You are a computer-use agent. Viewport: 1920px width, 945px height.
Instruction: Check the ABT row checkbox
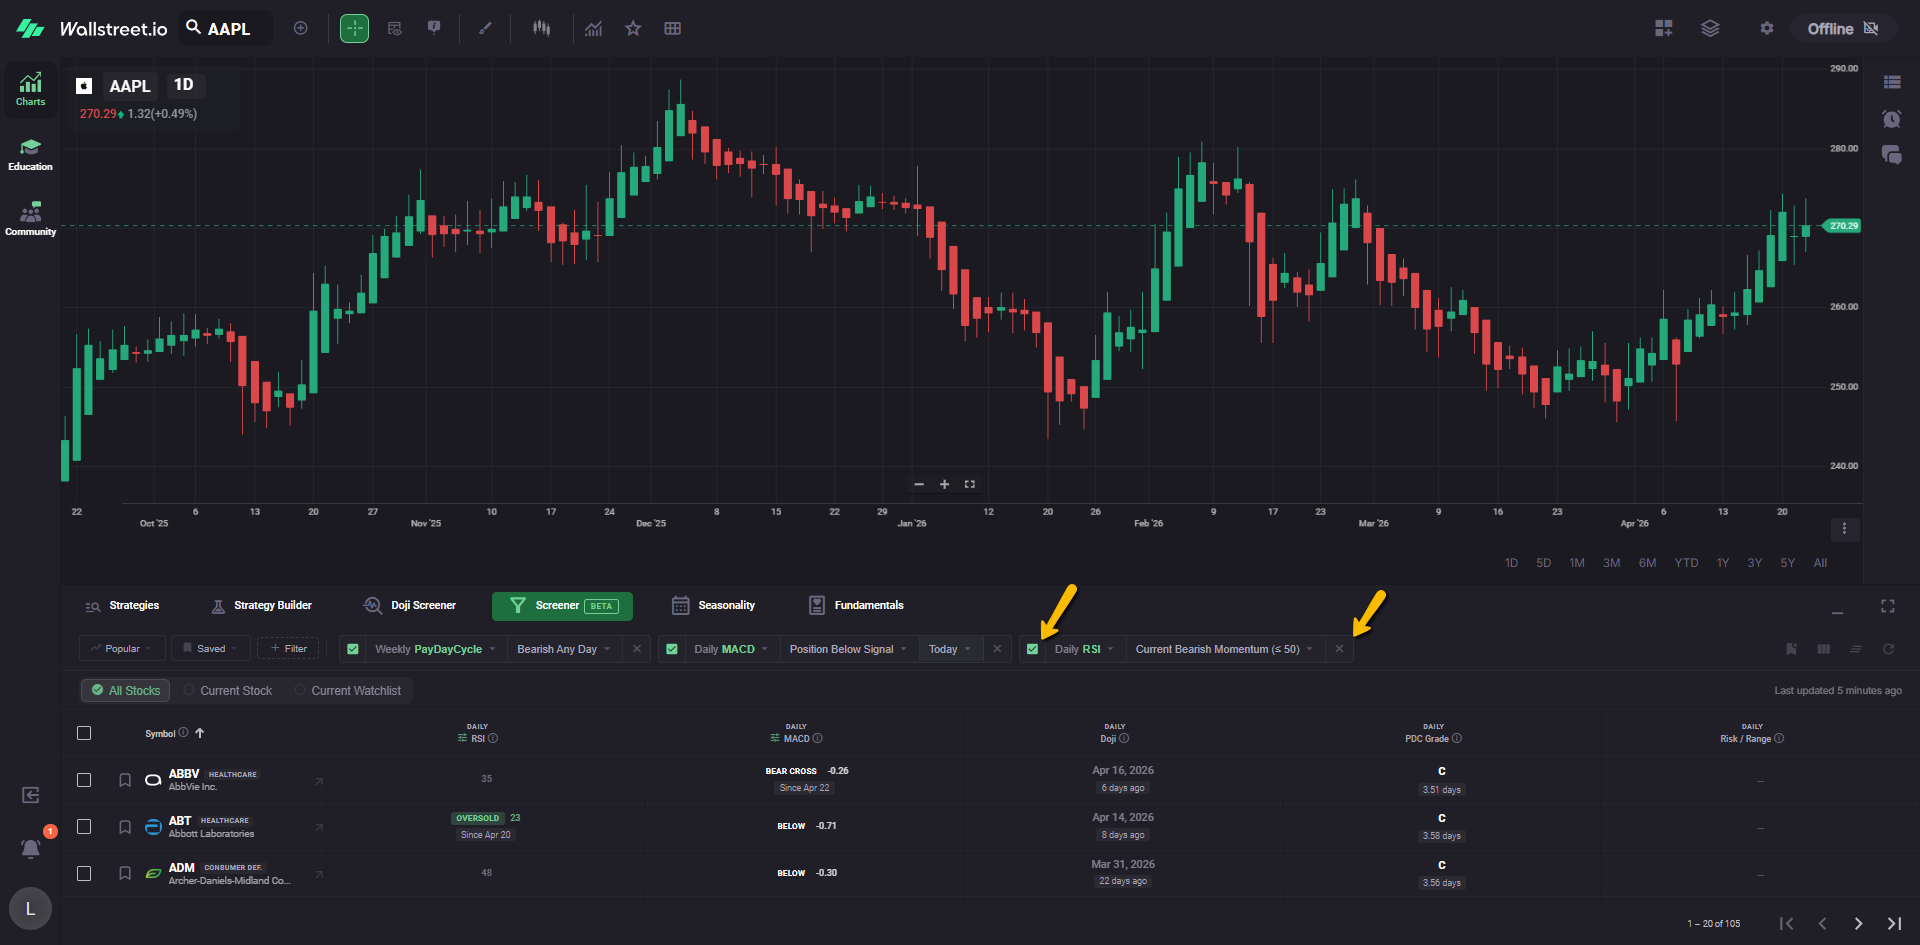click(84, 827)
